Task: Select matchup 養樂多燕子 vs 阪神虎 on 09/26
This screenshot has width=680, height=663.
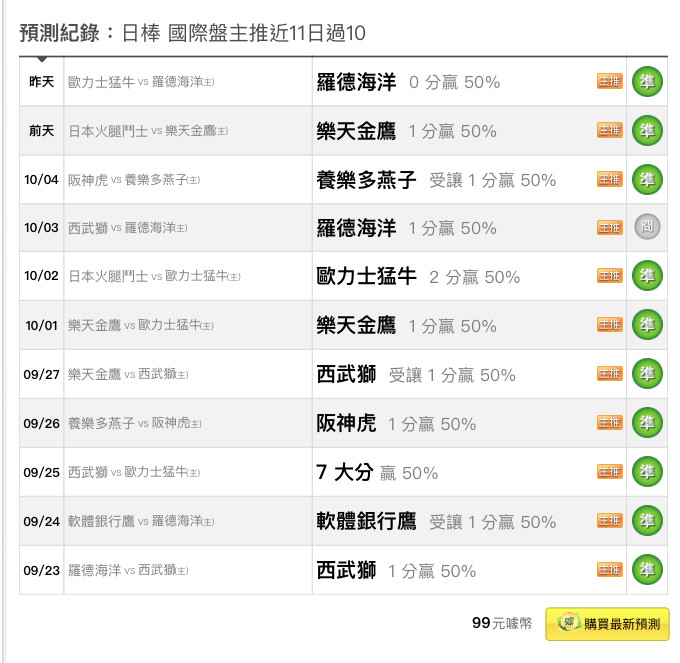Action: click(x=134, y=423)
